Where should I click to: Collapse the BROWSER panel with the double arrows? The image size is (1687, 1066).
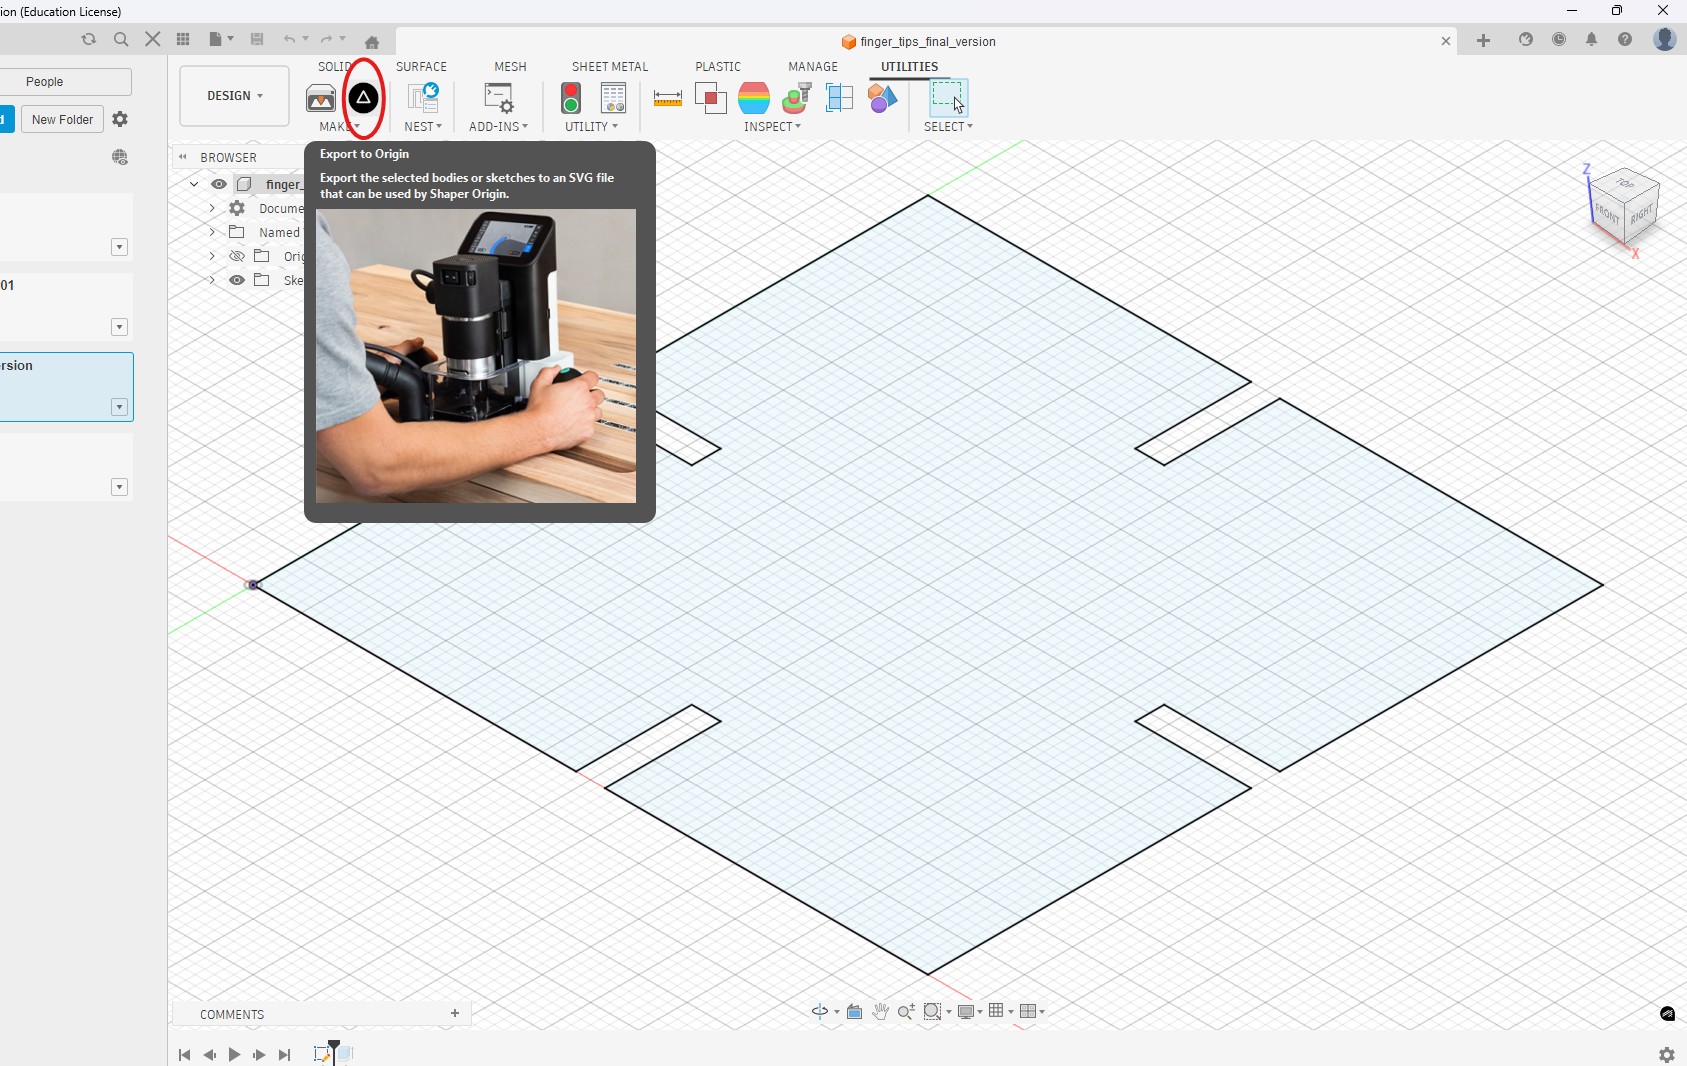tap(183, 157)
